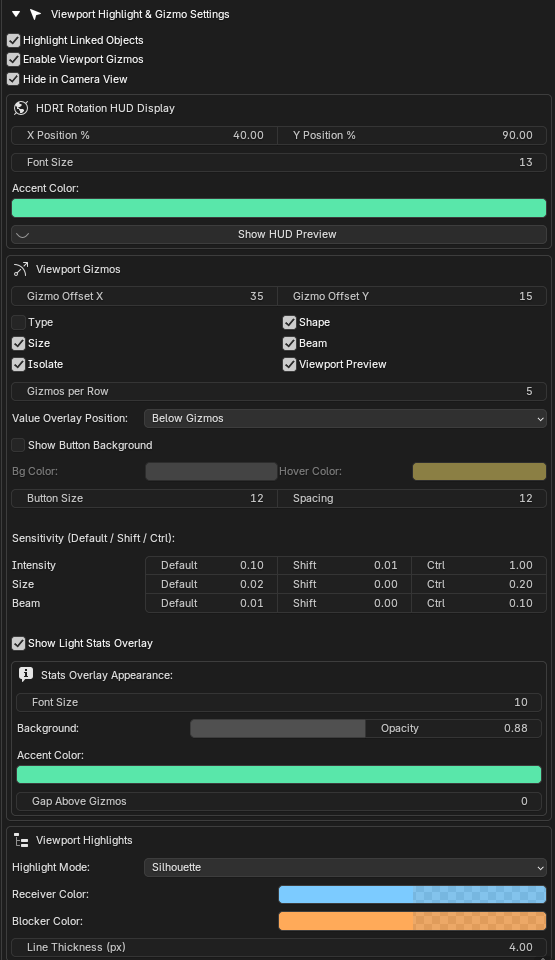Click the X Position % field
The image size is (555, 960).
point(145,135)
